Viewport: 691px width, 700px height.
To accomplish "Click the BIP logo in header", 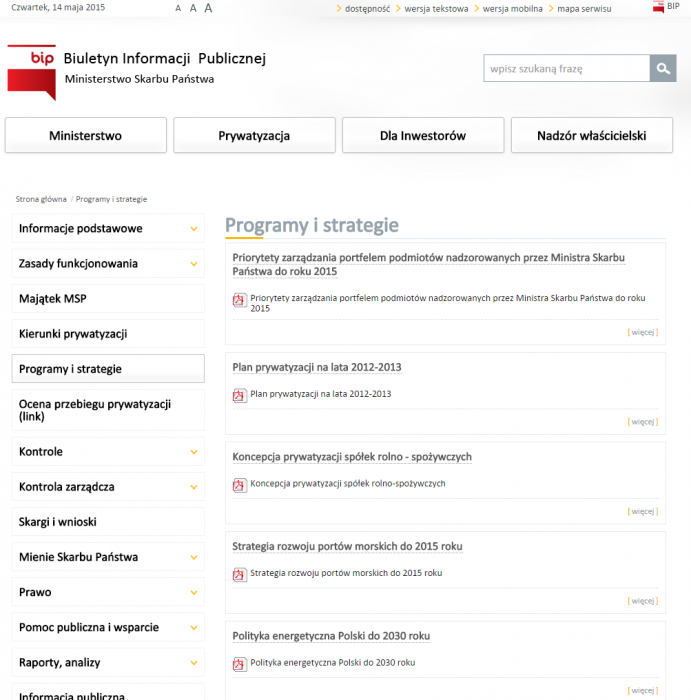I will point(32,72).
